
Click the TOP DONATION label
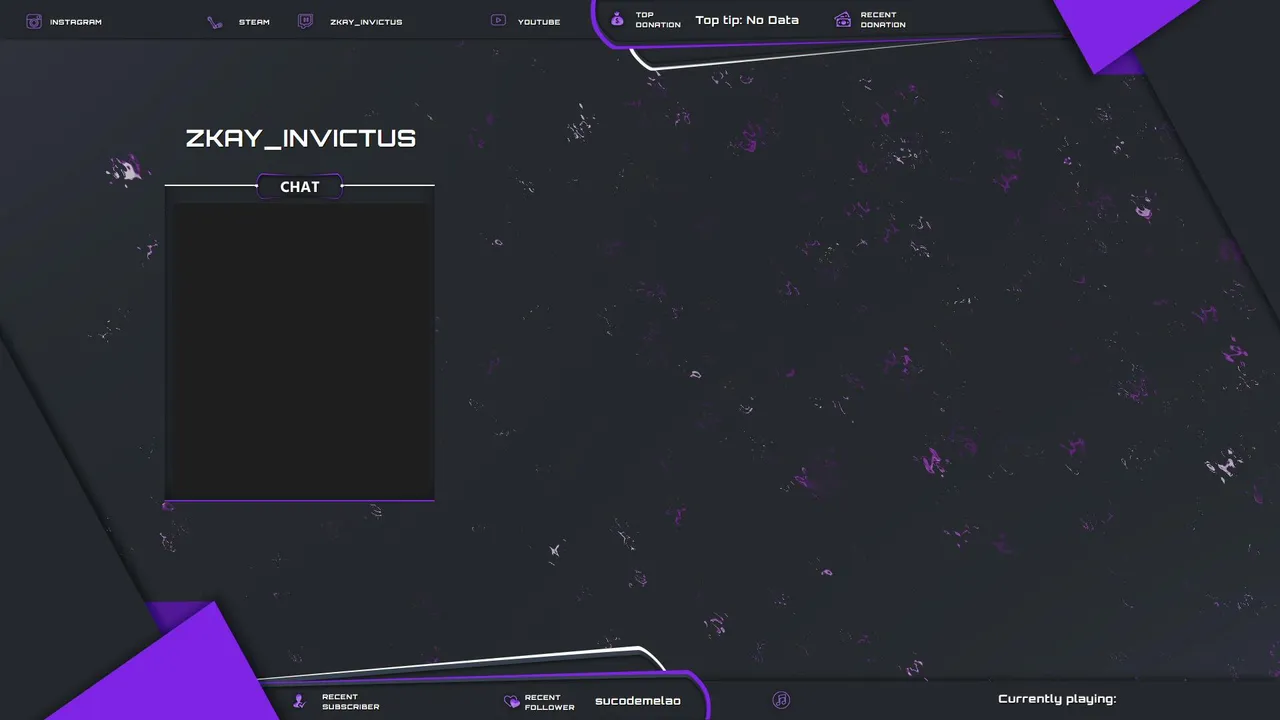[658, 20]
